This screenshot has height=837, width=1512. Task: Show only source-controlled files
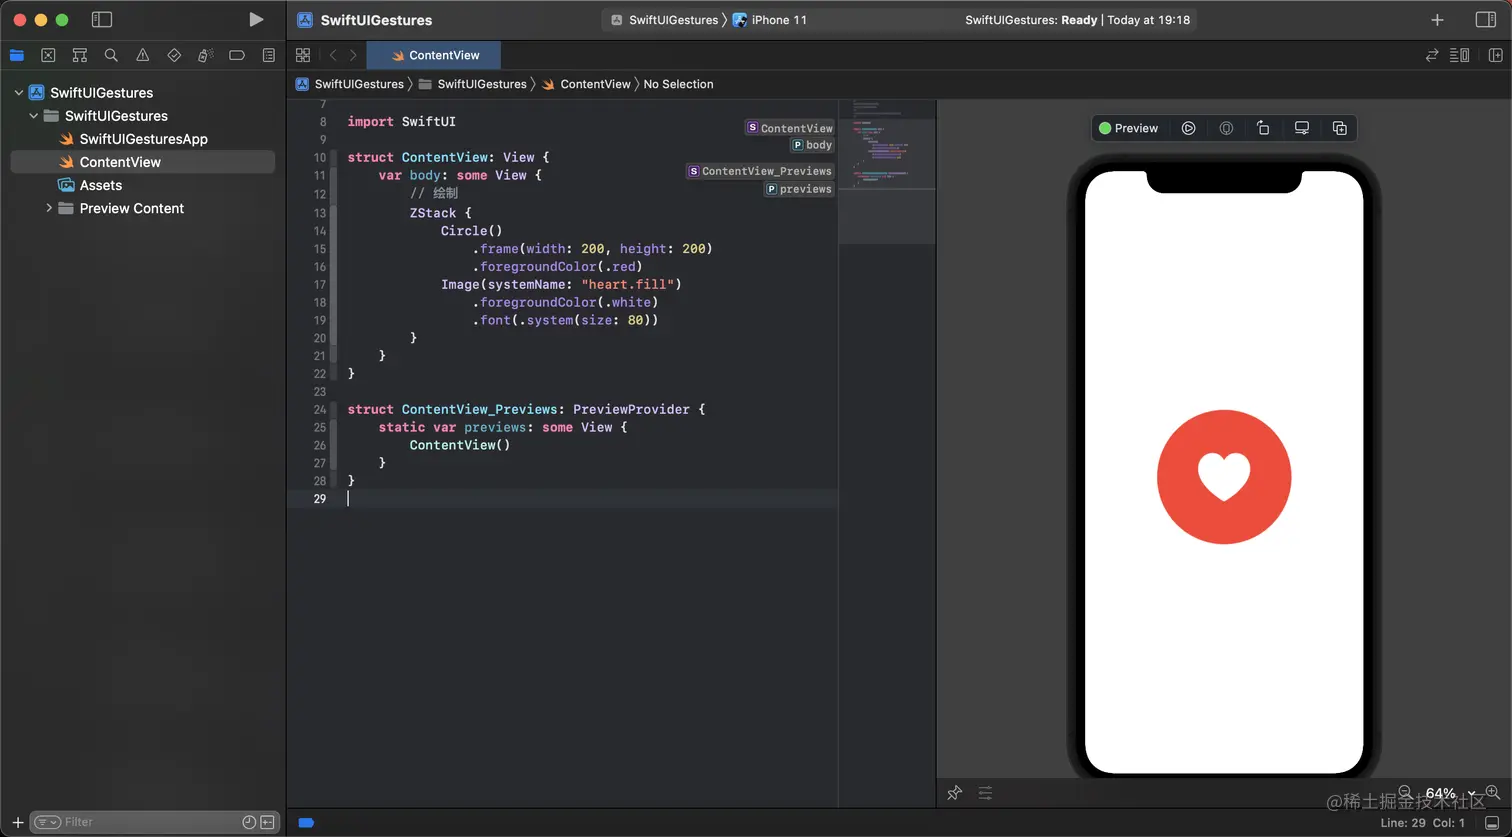(268, 822)
